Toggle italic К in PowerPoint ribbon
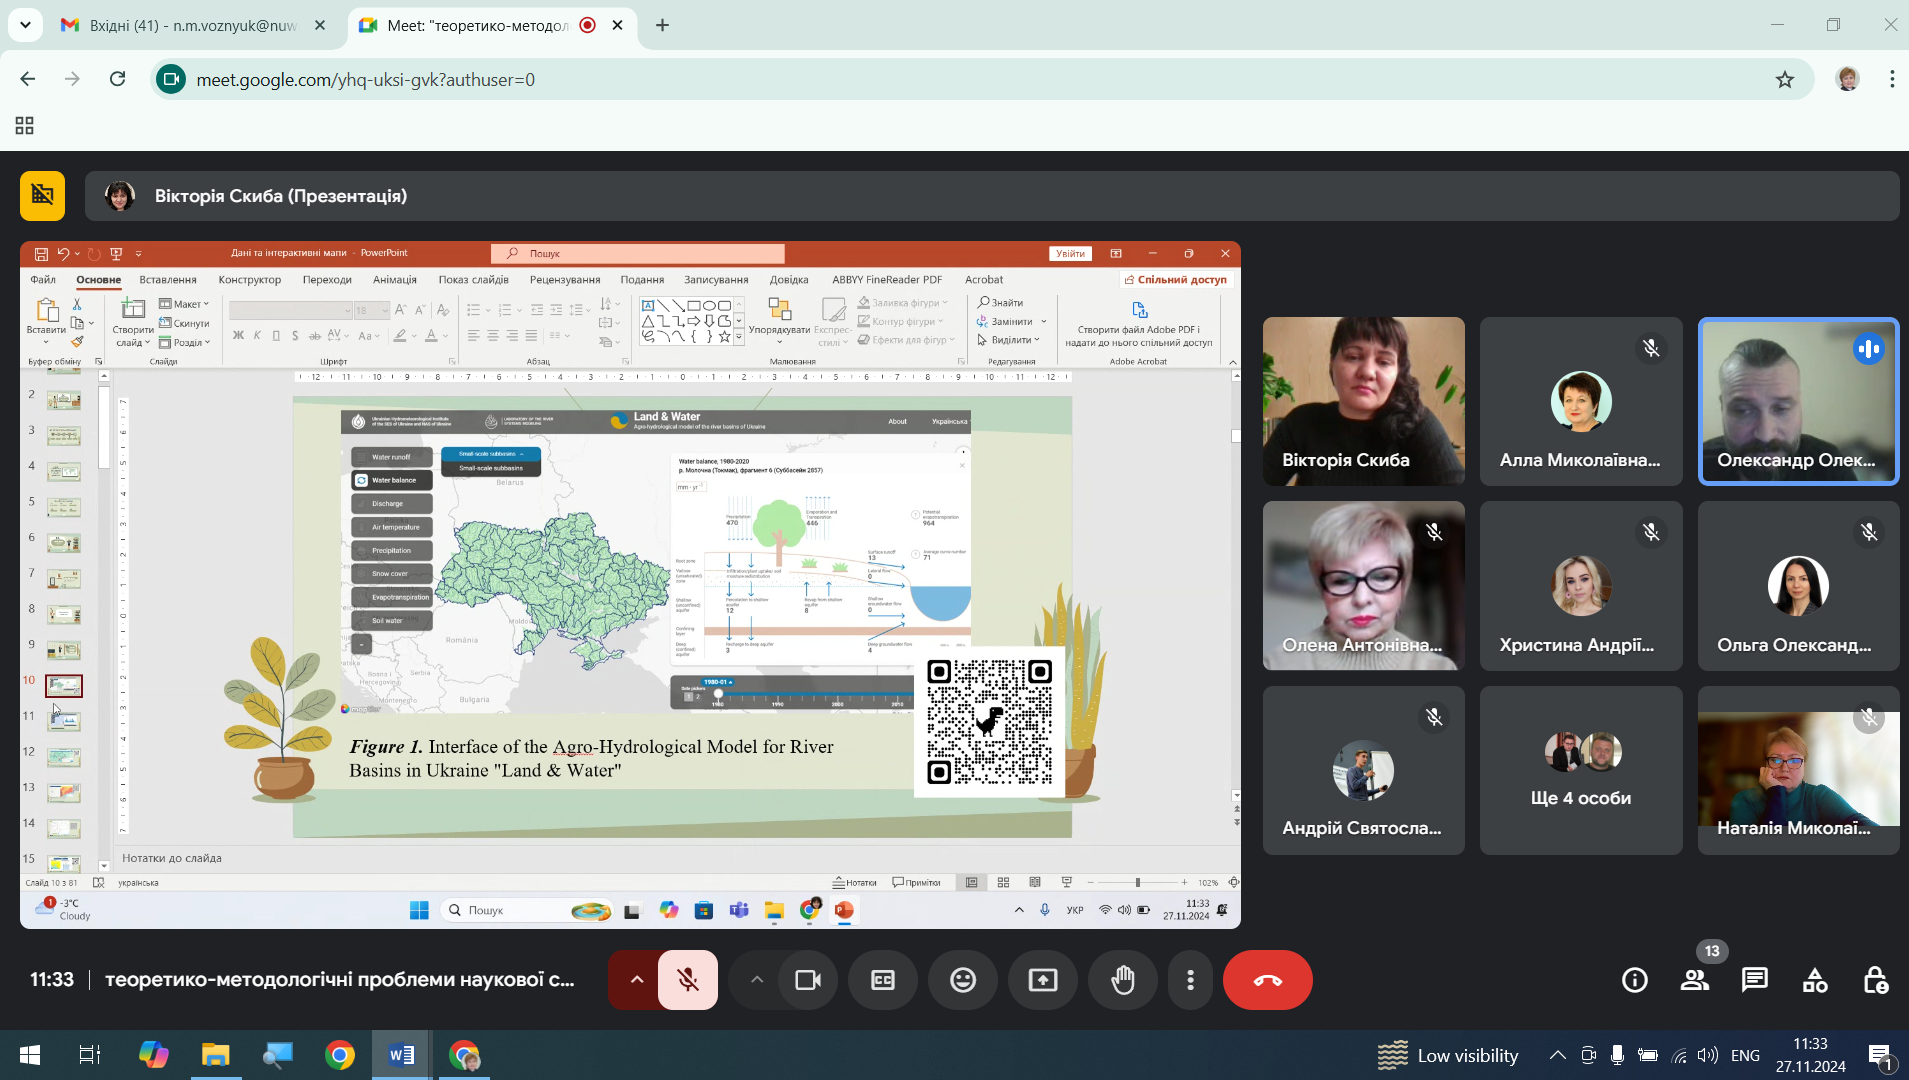 click(x=257, y=336)
